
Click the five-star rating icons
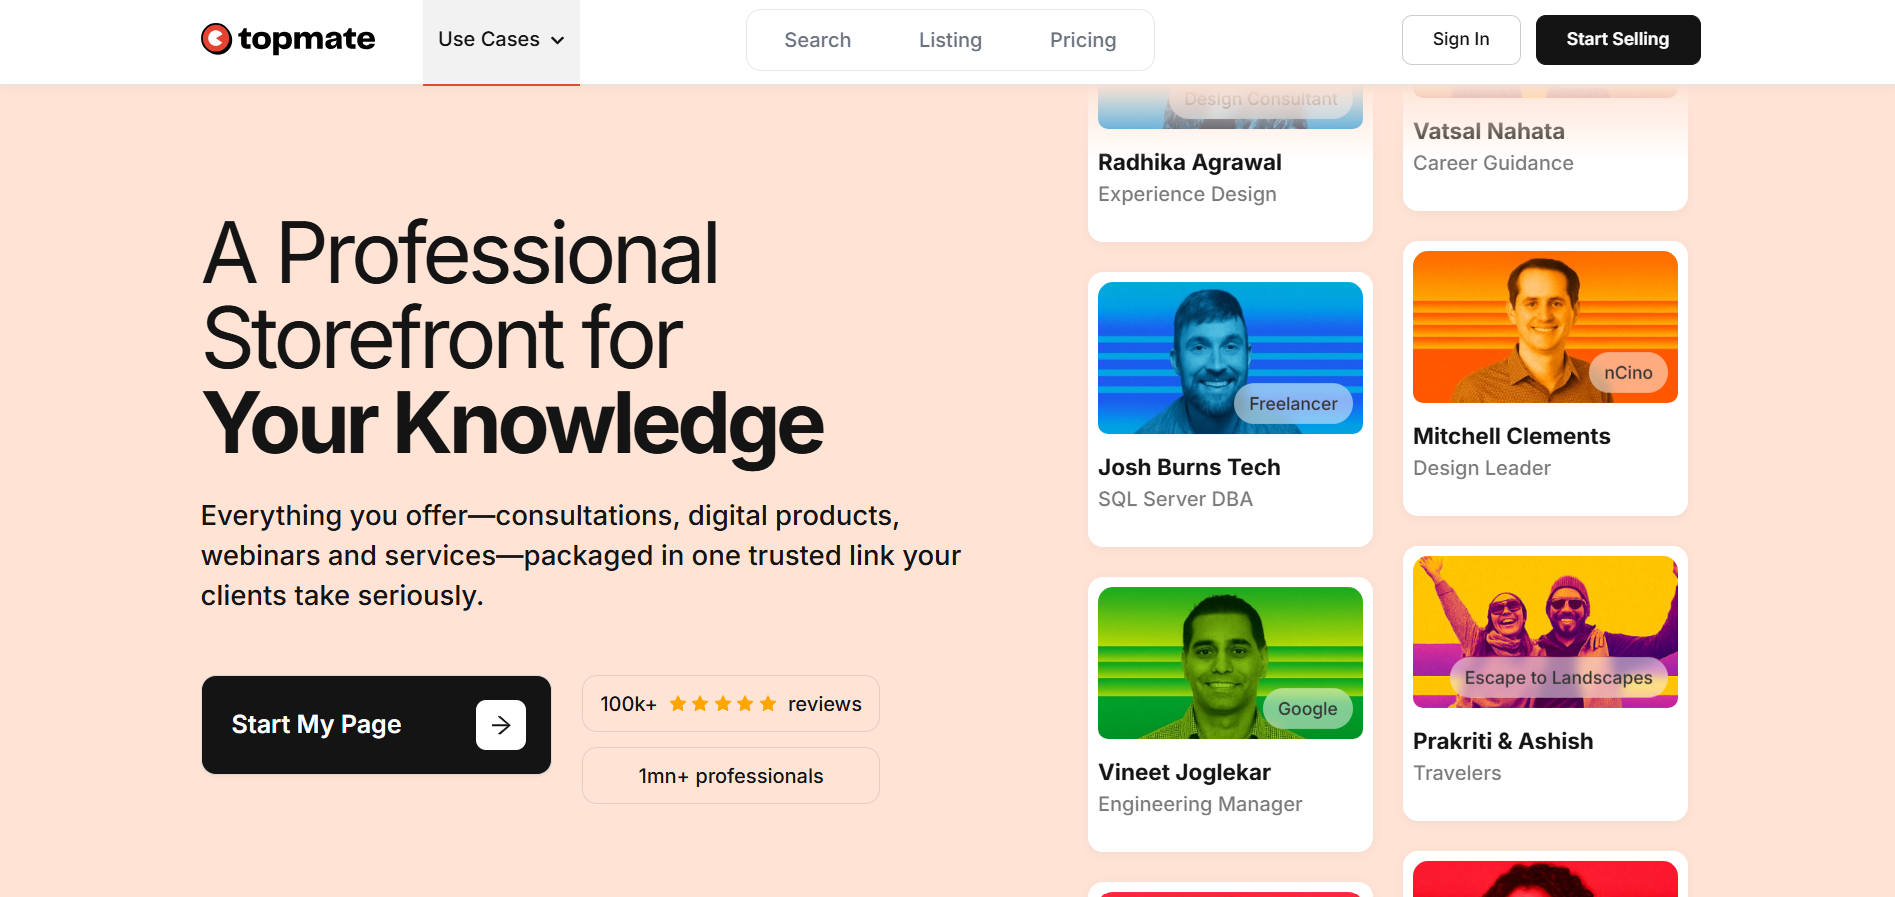click(x=723, y=704)
